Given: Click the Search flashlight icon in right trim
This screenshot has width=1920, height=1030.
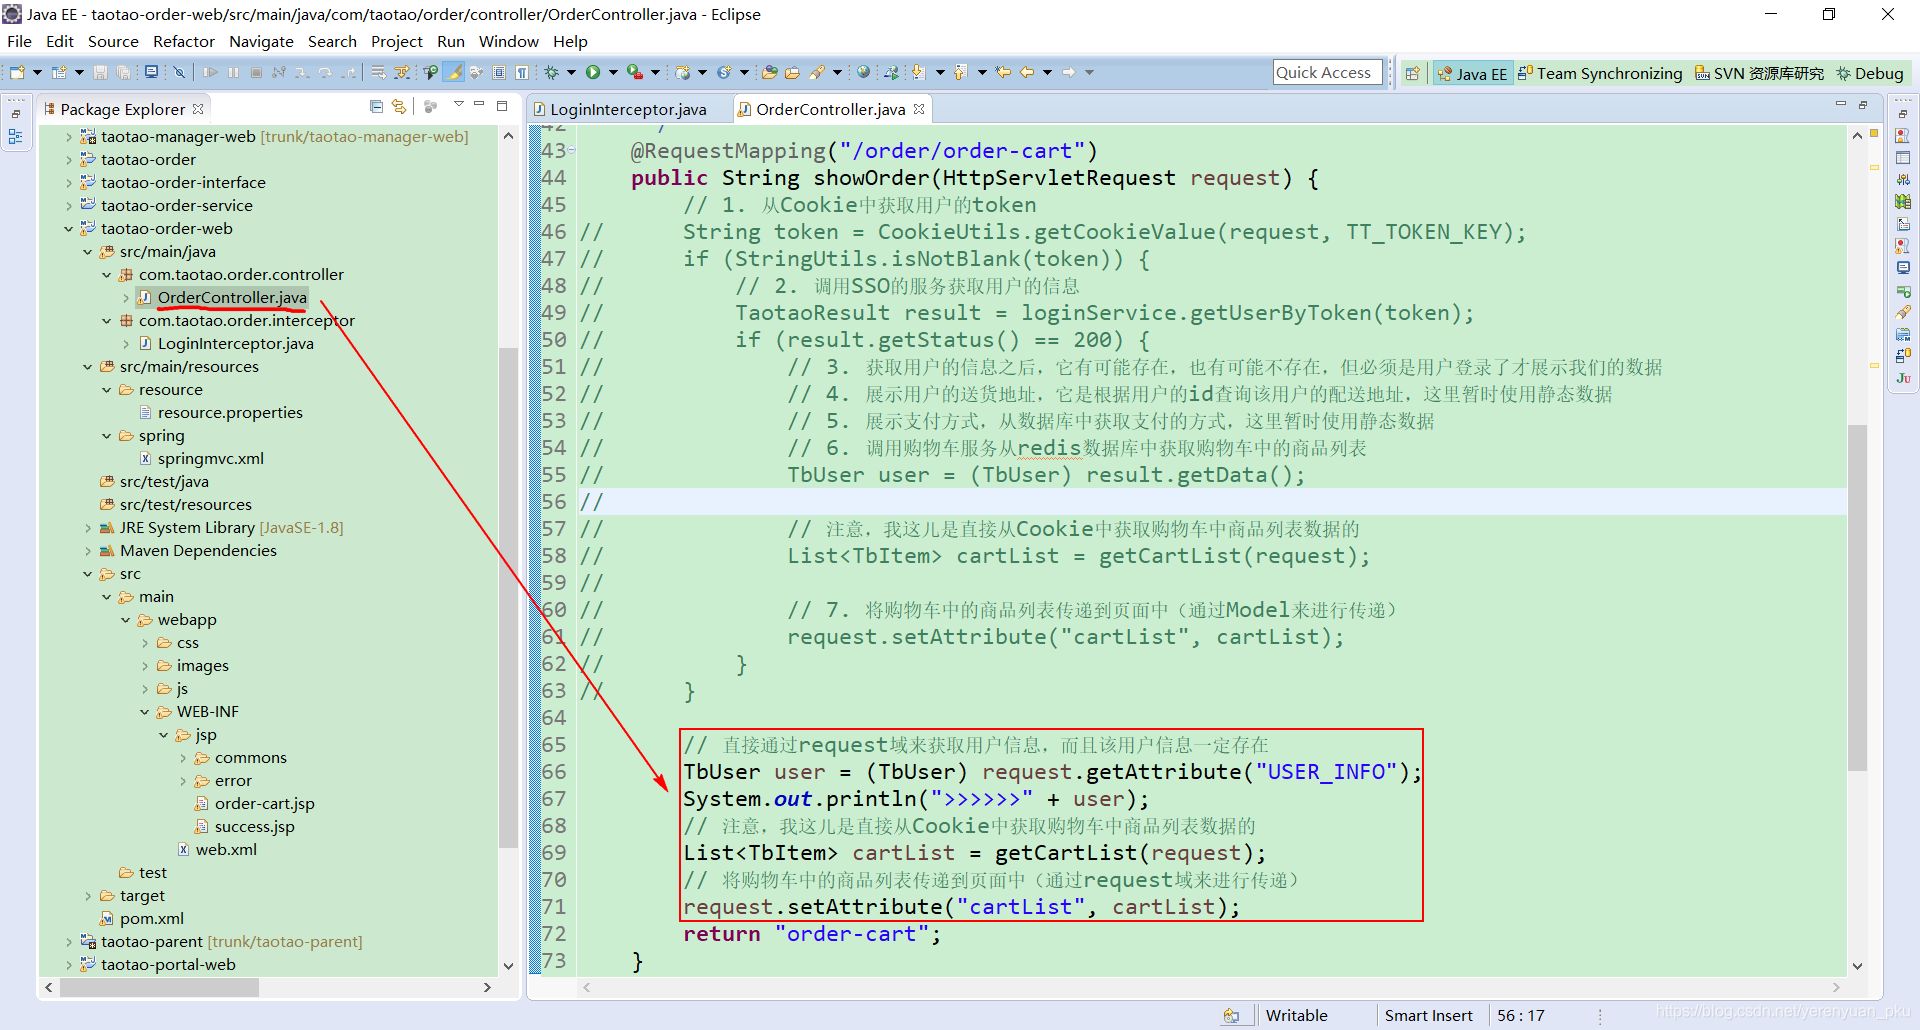Looking at the screenshot, I should tap(1903, 313).
